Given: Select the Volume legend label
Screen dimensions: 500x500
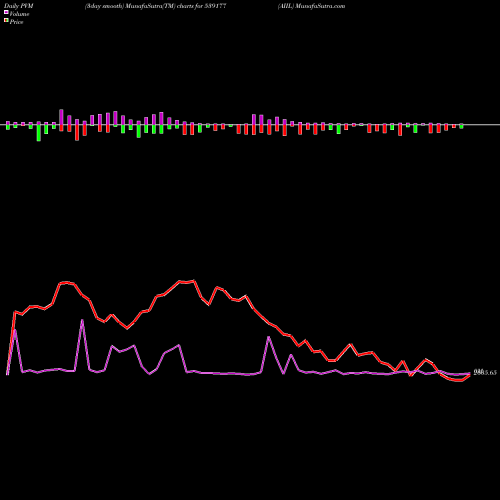Looking at the screenshot, I should 19,14.
